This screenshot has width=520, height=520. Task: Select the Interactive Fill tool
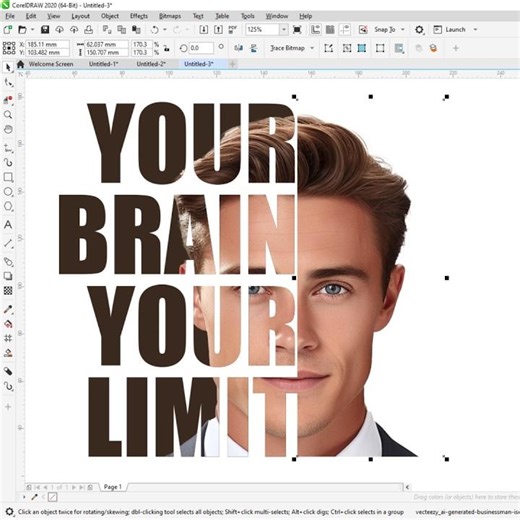(8, 324)
